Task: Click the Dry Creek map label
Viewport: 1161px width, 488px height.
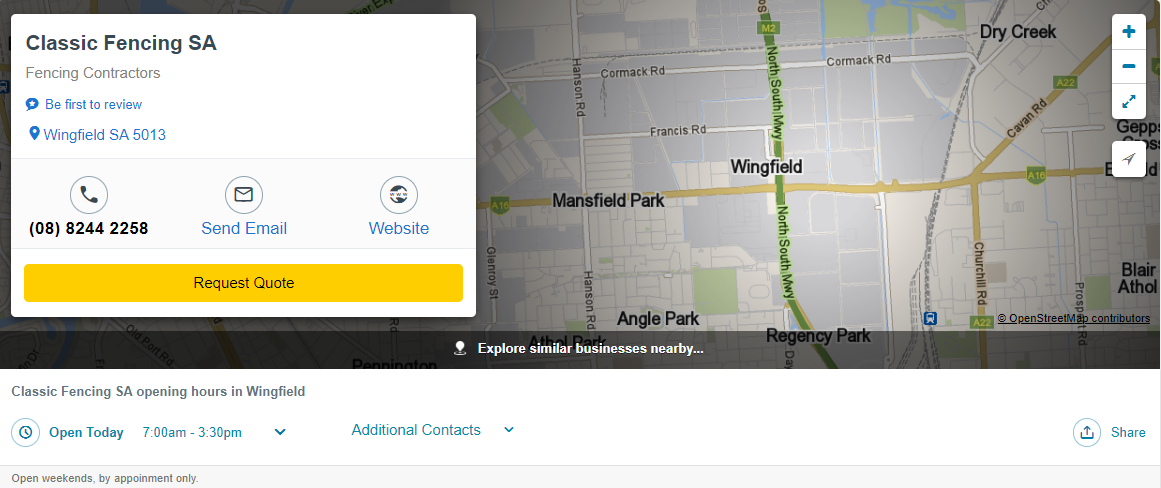Action: click(1018, 32)
